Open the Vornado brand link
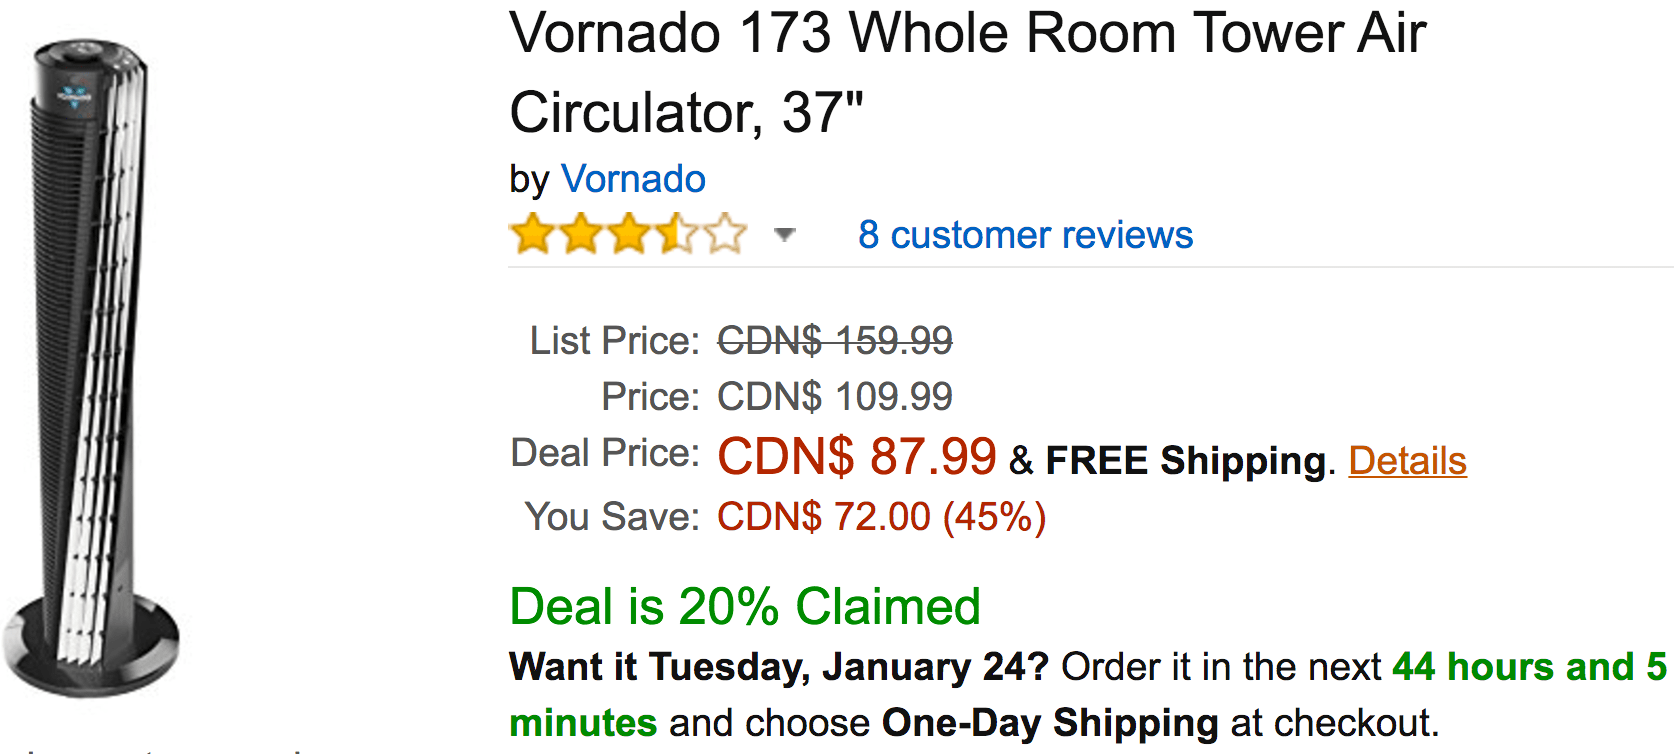 tap(633, 179)
